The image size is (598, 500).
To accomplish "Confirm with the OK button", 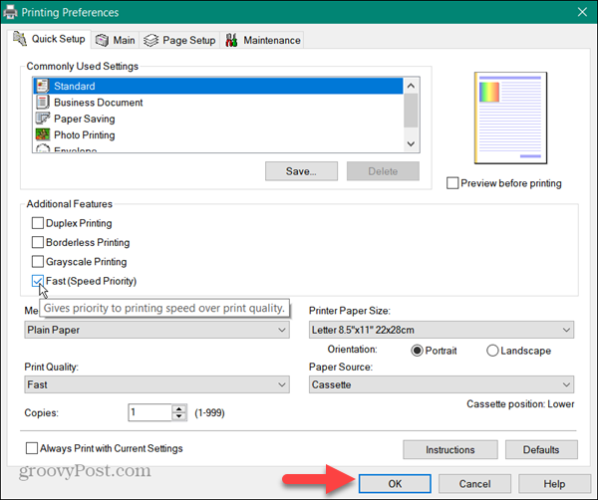I will [x=395, y=484].
